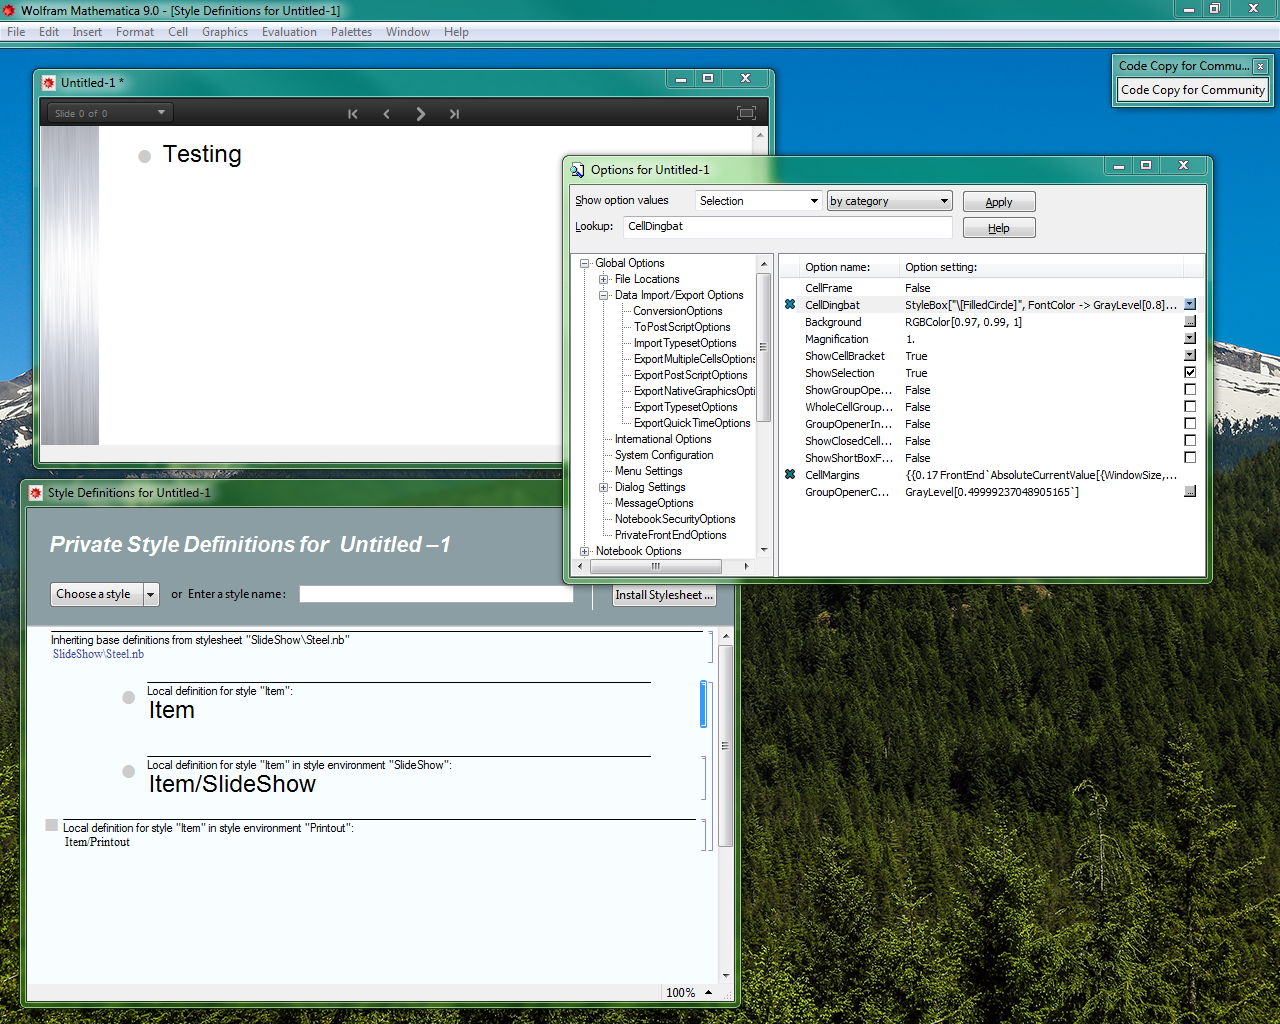Minimize the Options for Untitled-1 window
This screenshot has width=1280, height=1024.
coord(1118,166)
